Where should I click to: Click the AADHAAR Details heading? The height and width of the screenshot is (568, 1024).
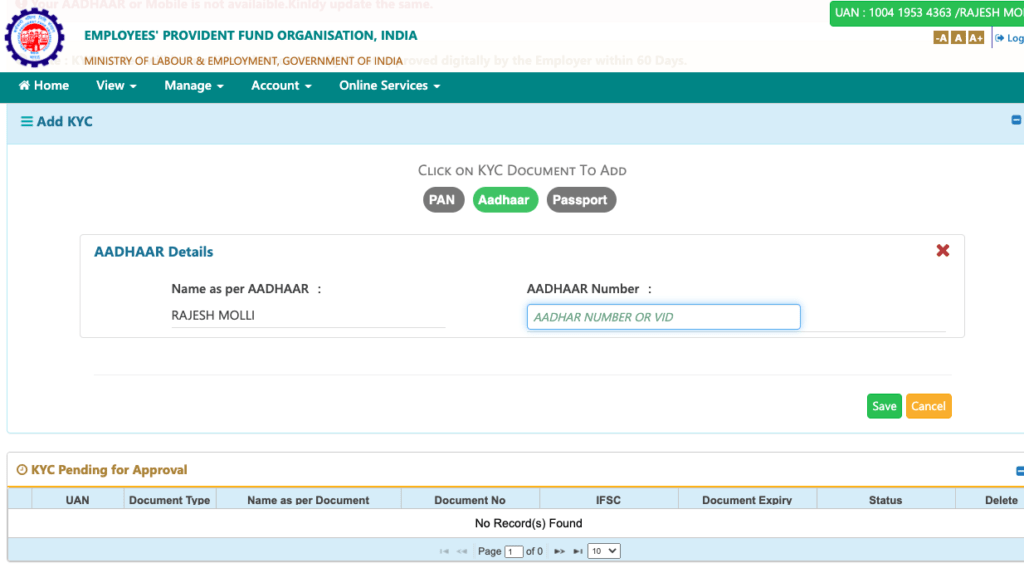coord(153,252)
